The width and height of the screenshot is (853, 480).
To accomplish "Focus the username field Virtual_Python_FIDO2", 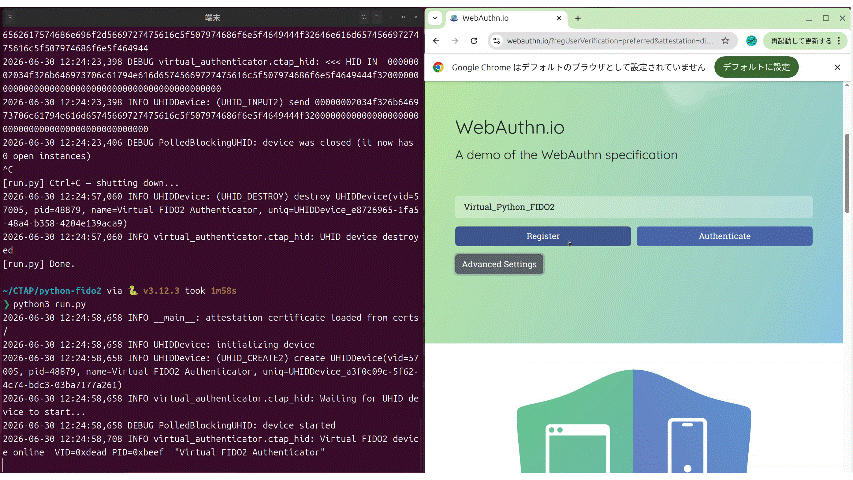I will pos(634,207).
